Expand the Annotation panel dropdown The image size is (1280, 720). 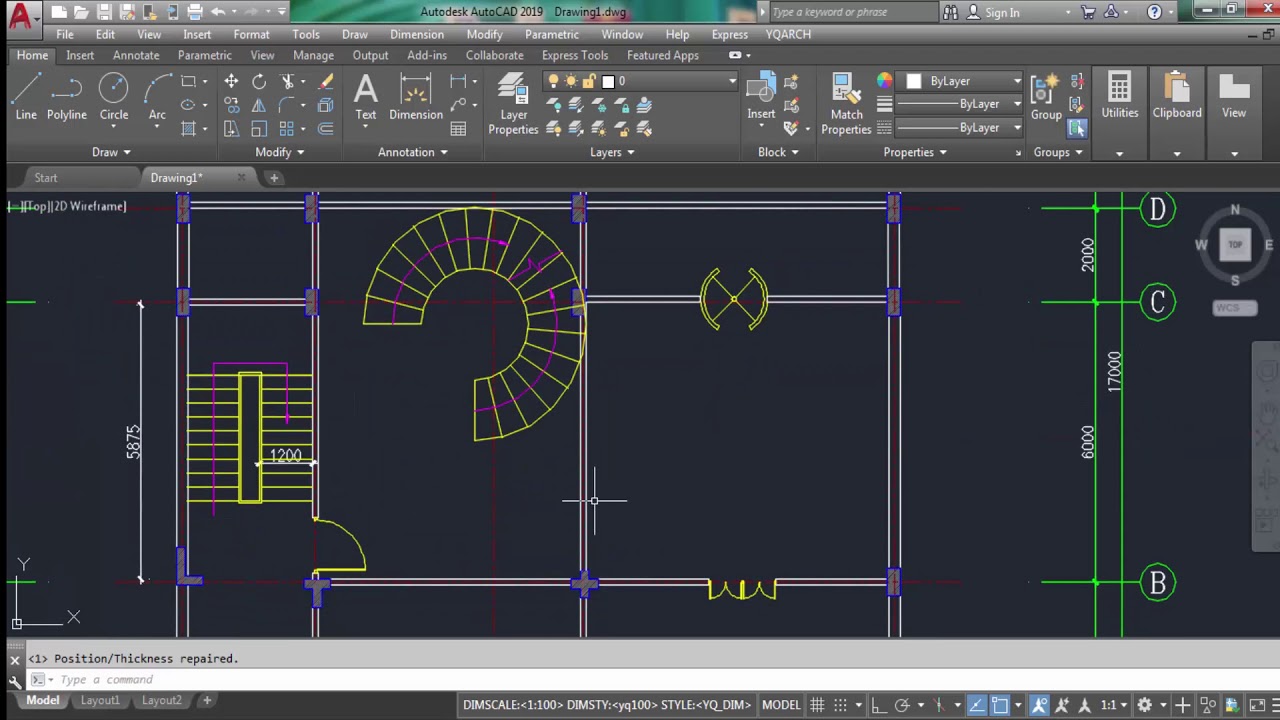pyautogui.click(x=413, y=152)
